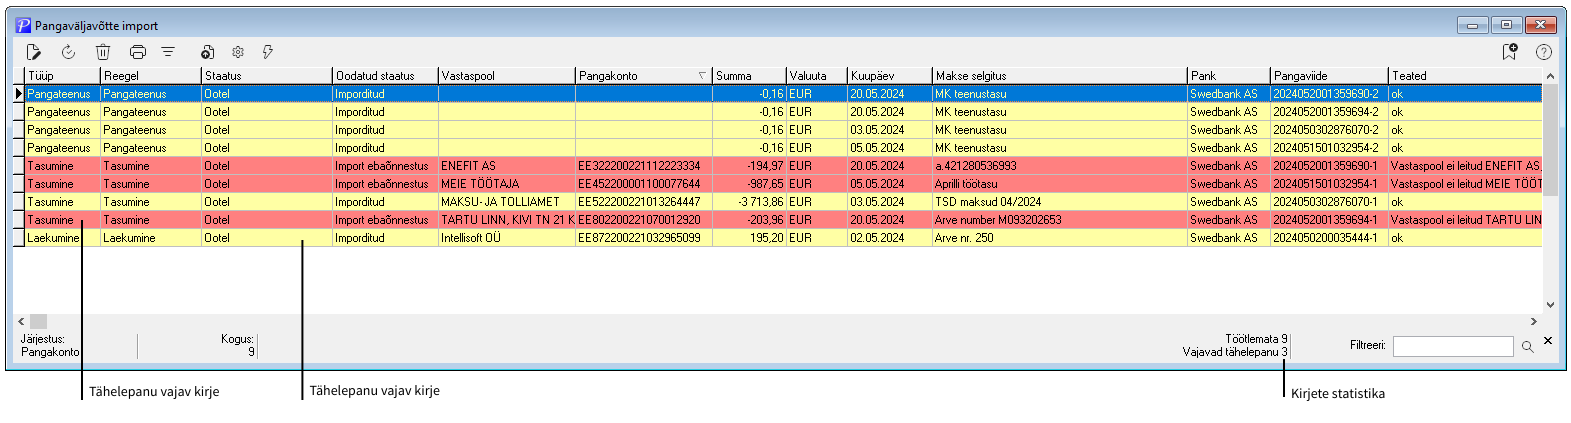Click the Vajavad tähelepanu 3 statistic
This screenshot has height=423, width=1571.
pos(1235,352)
